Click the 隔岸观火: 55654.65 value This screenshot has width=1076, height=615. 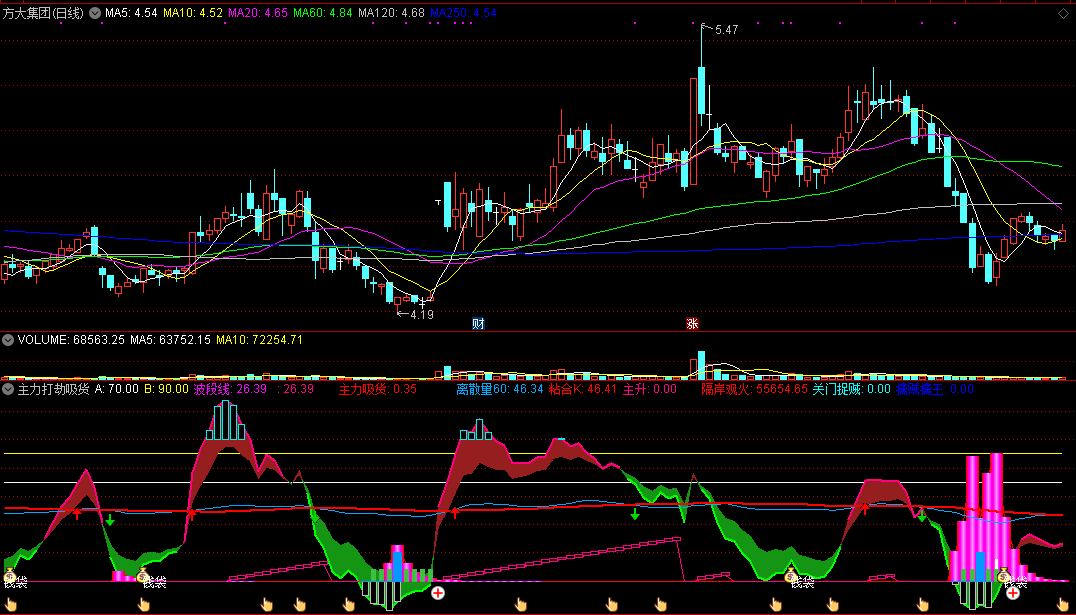coord(754,389)
